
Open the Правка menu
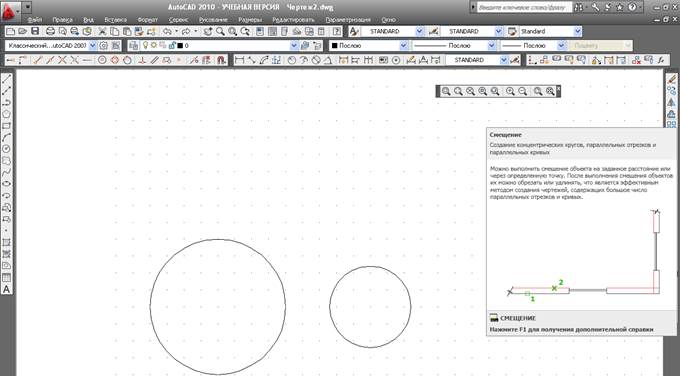(62, 20)
